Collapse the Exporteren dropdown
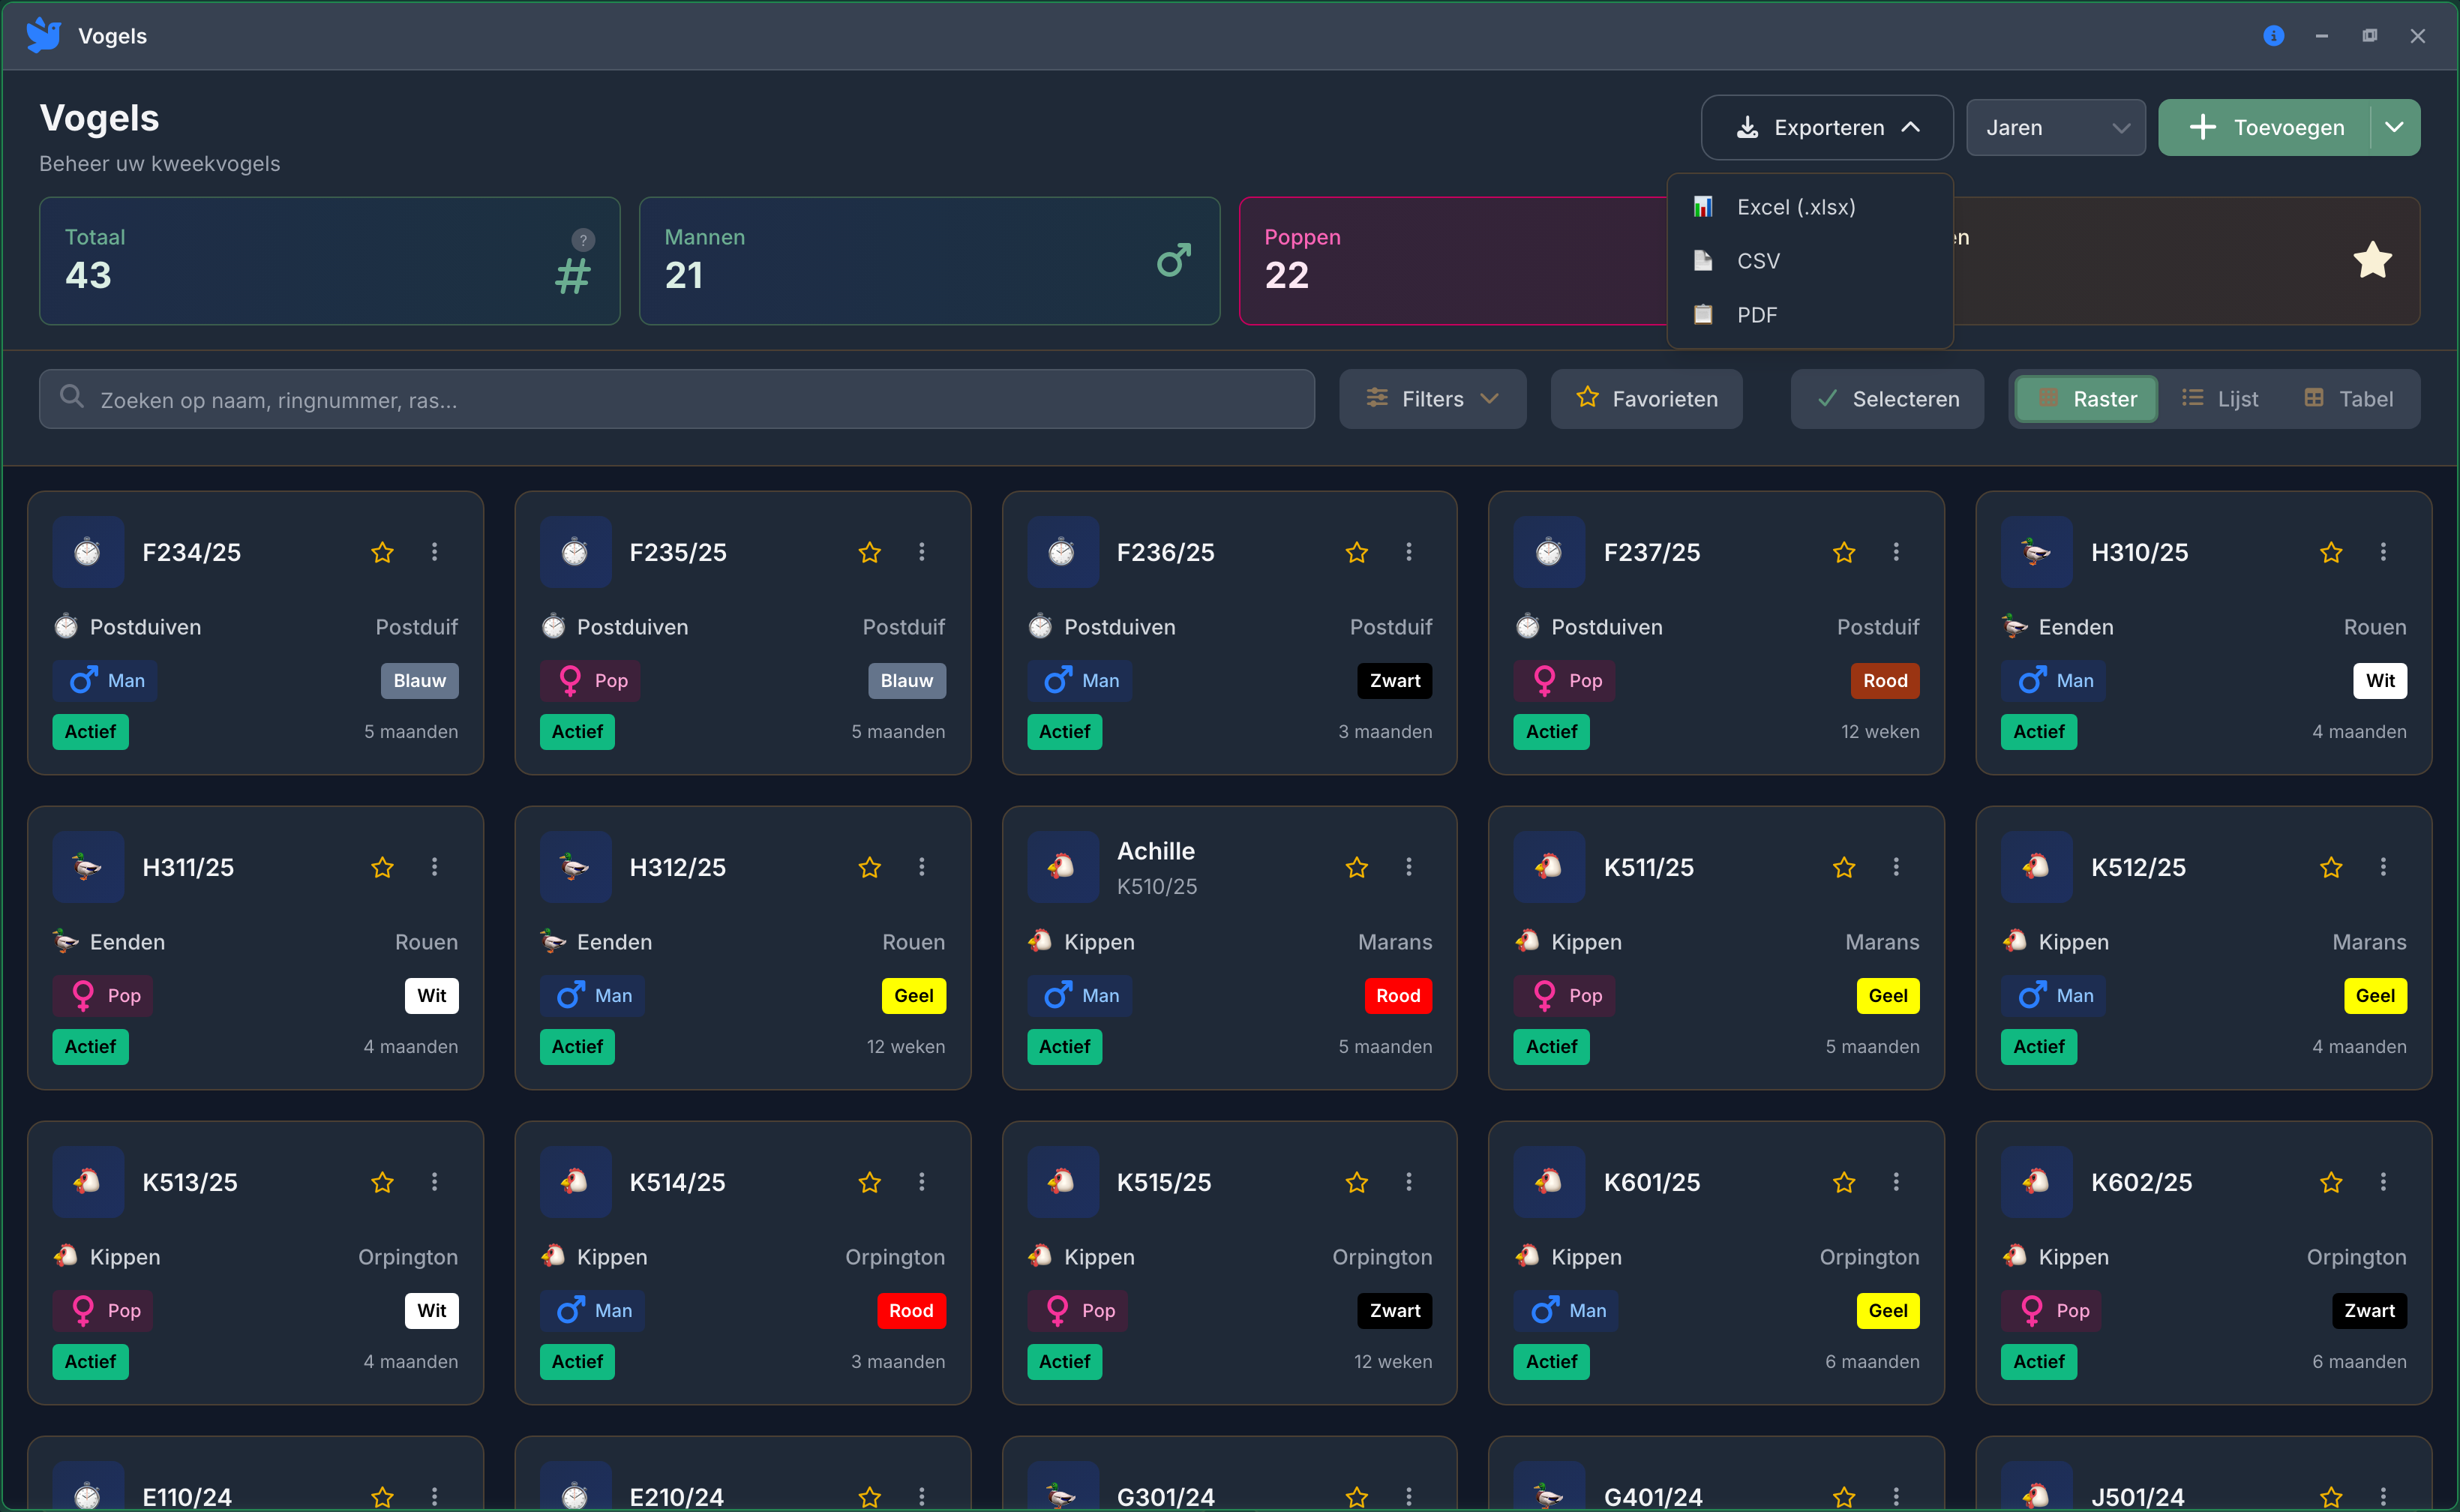The width and height of the screenshot is (2460, 1512). tap(1827, 127)
